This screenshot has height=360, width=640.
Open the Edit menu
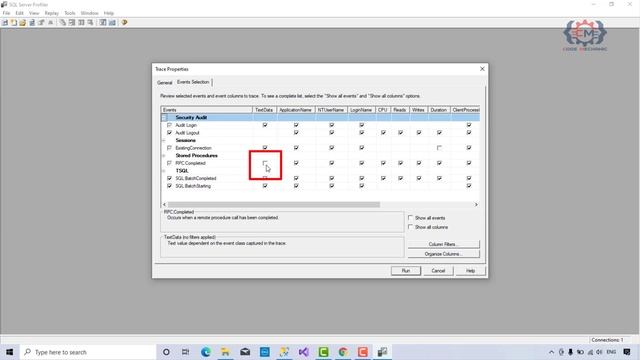(19, 13)
